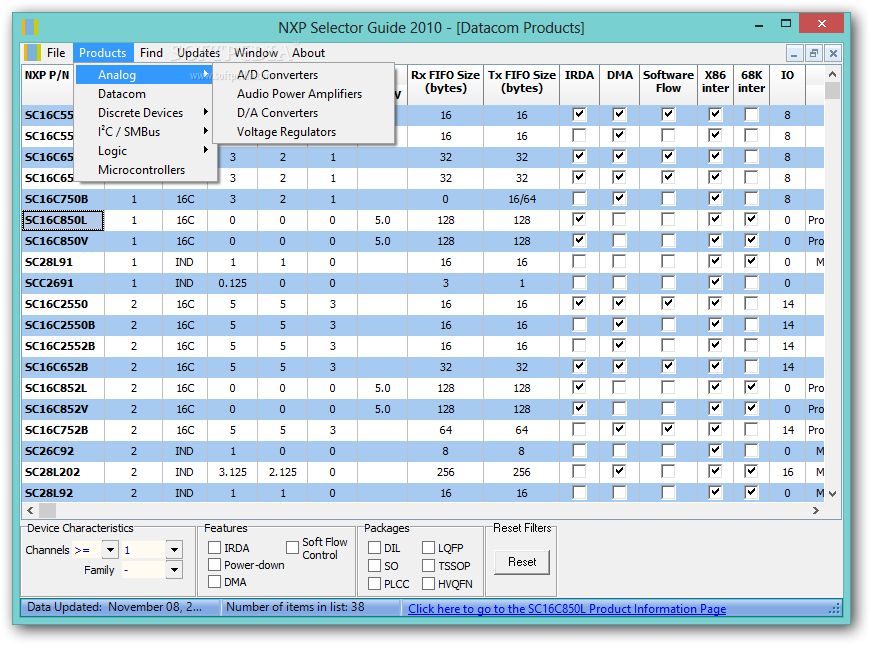Screen dimensions: 871x645
Task: Click the document icon beside File menu
Action: pyautogui.click(x=32, y=53)
